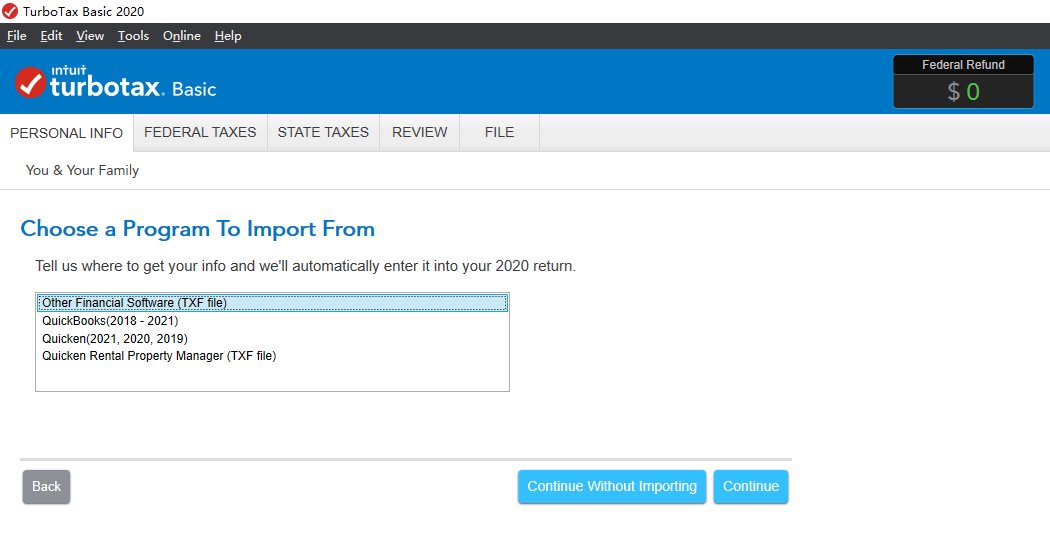Screen dimensions: 1050x552
Task: Open the Edit menu
Action: tap(51, 36)
